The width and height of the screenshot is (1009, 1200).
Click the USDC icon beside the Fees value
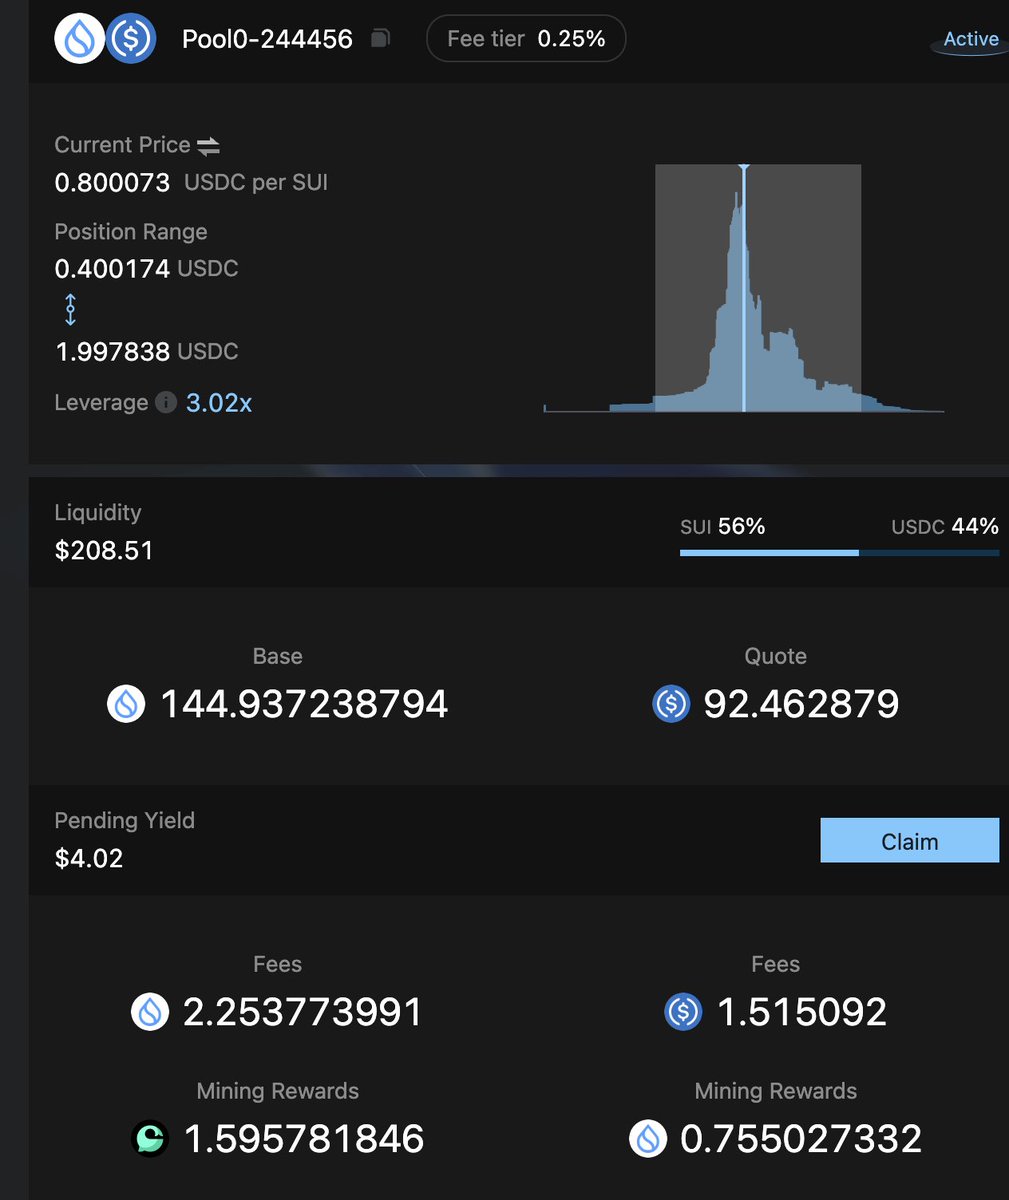pyautogui.click(x=683, y=1011)
